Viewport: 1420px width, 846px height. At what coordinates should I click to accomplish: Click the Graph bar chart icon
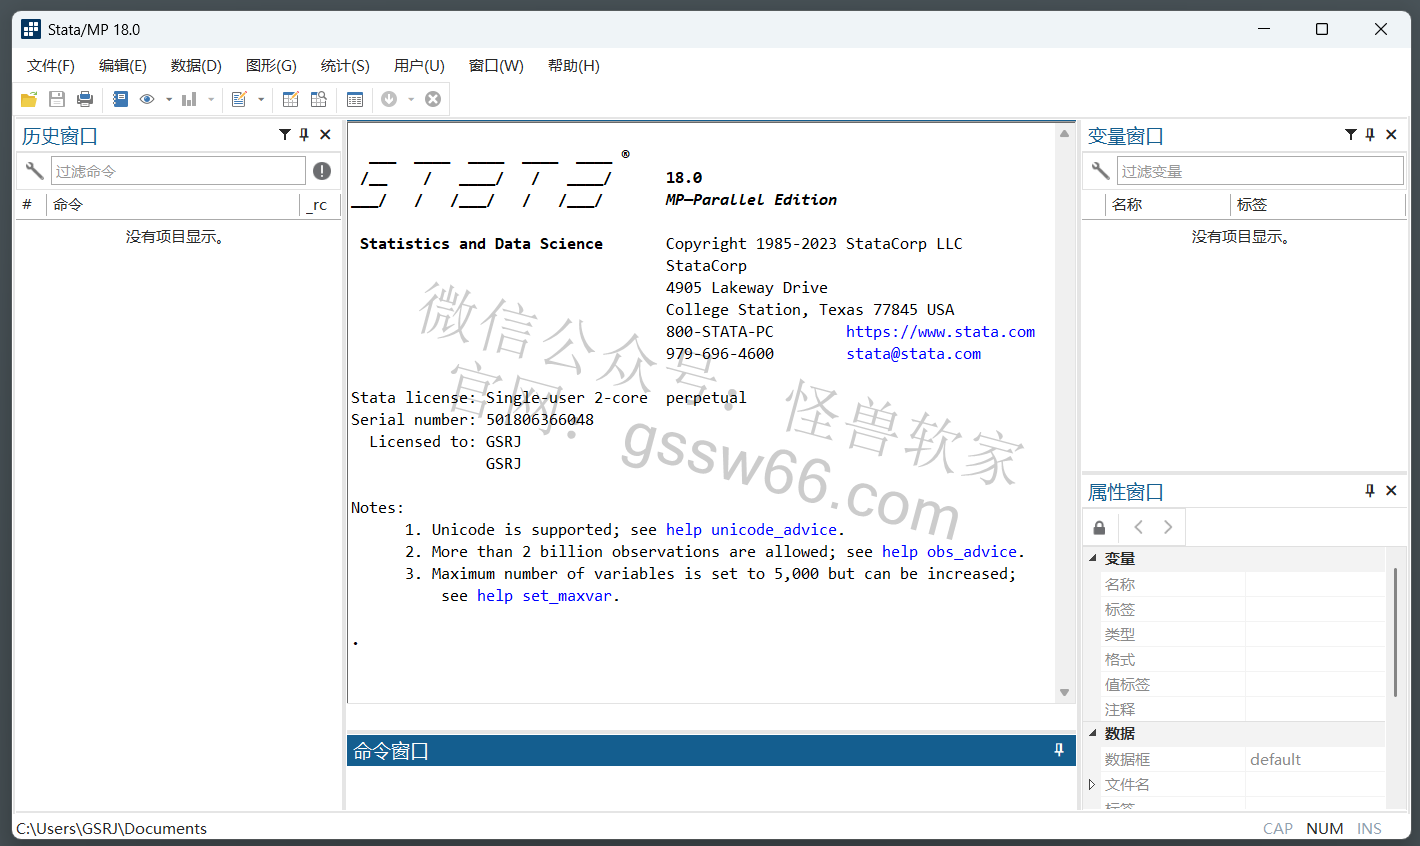point(189,99)
